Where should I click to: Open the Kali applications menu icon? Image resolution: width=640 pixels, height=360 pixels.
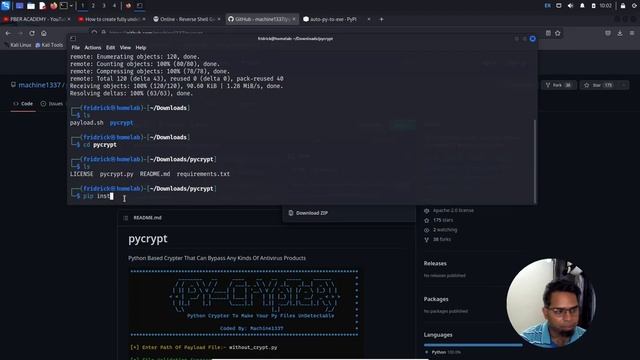tap(5, 6)
